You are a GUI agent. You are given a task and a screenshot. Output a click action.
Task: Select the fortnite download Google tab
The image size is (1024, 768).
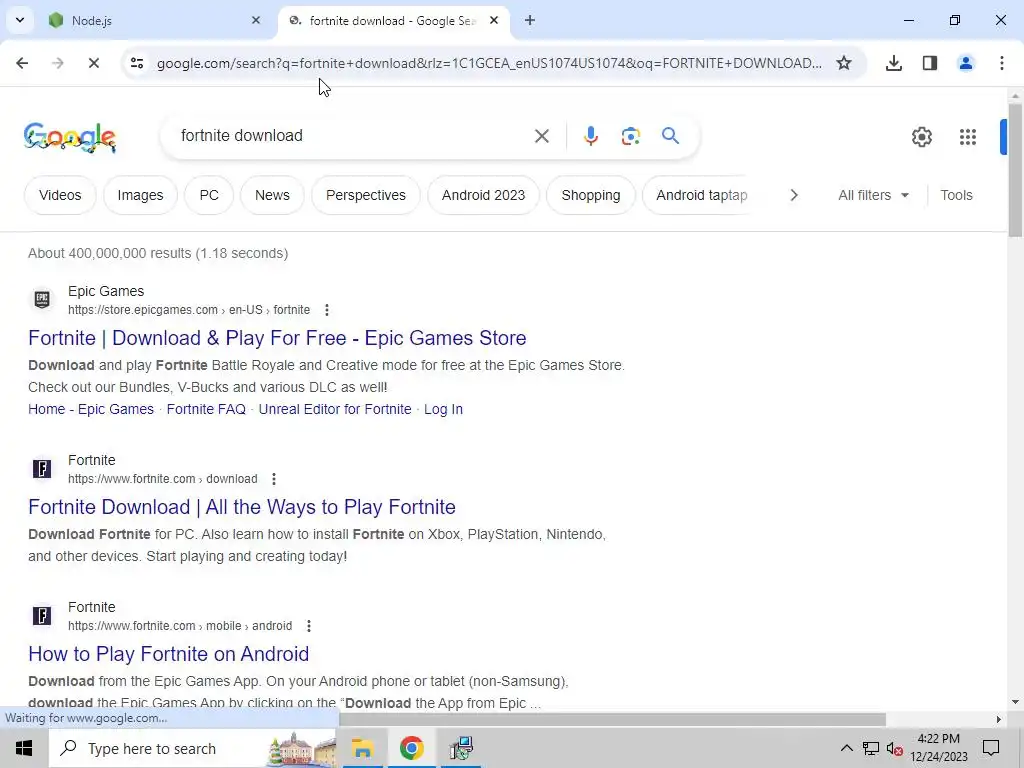pyautogui.click(x=394, y=20)
